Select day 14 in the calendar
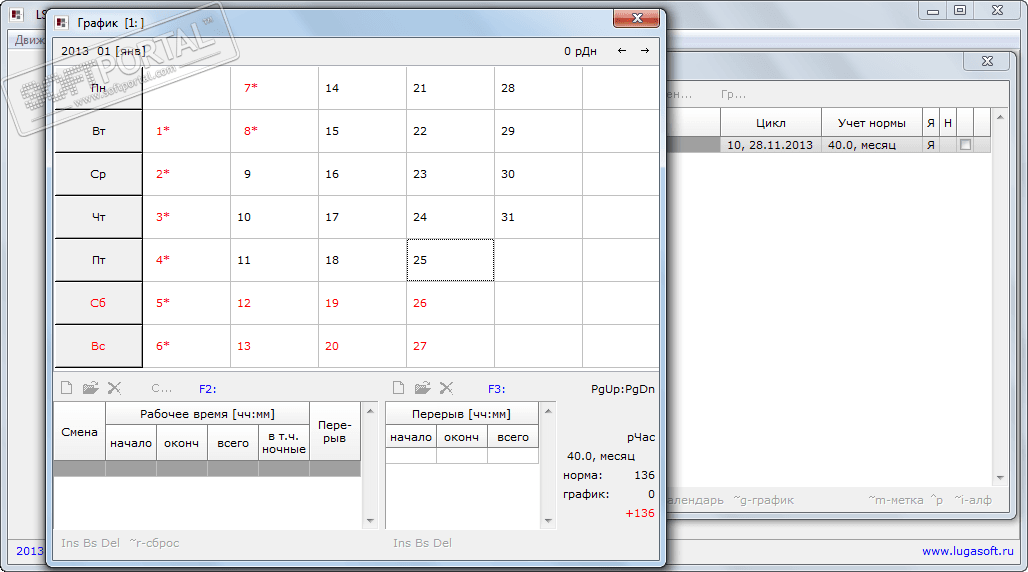The height and width of the screenshot is (572, 1028). click(362, 88)
